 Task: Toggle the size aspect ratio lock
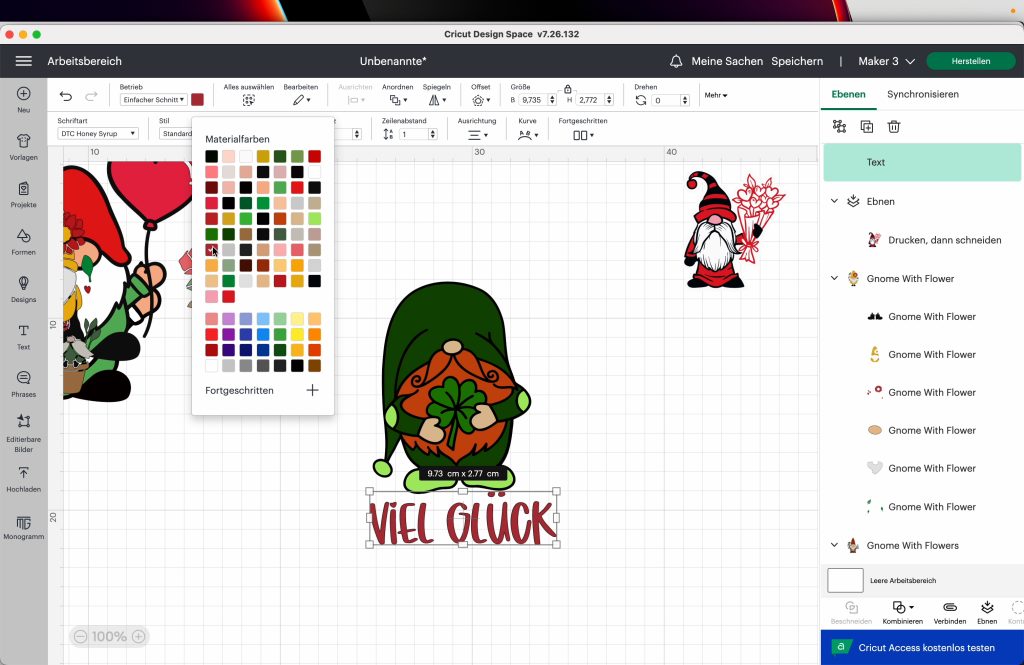(568, 89)
